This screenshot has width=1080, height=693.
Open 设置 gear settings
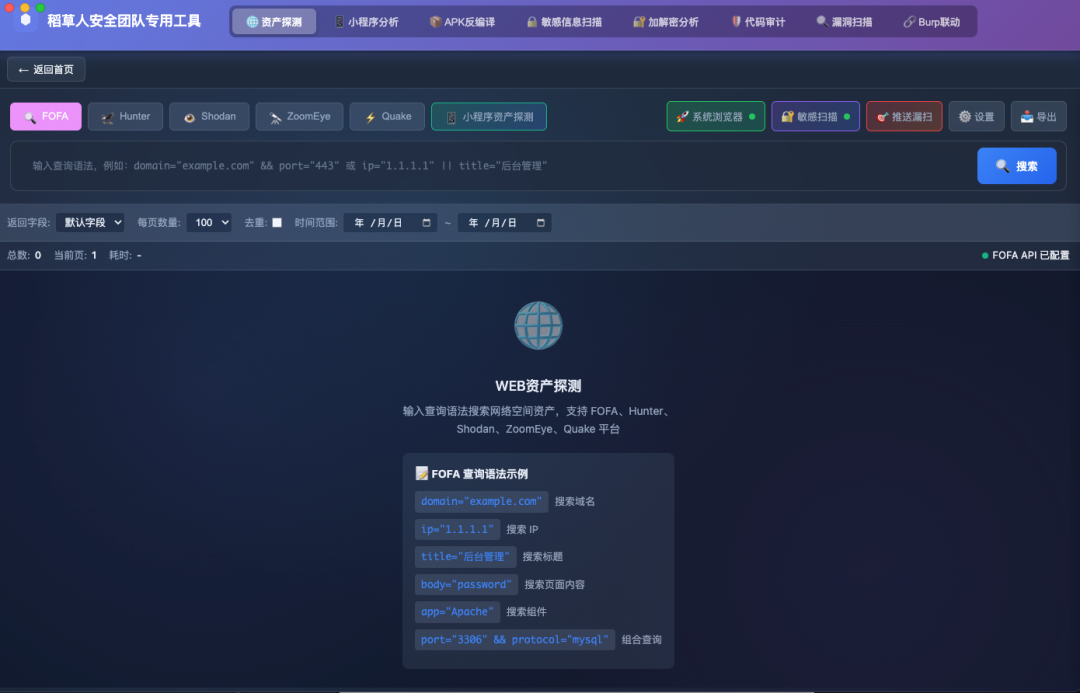pos(977,116)
